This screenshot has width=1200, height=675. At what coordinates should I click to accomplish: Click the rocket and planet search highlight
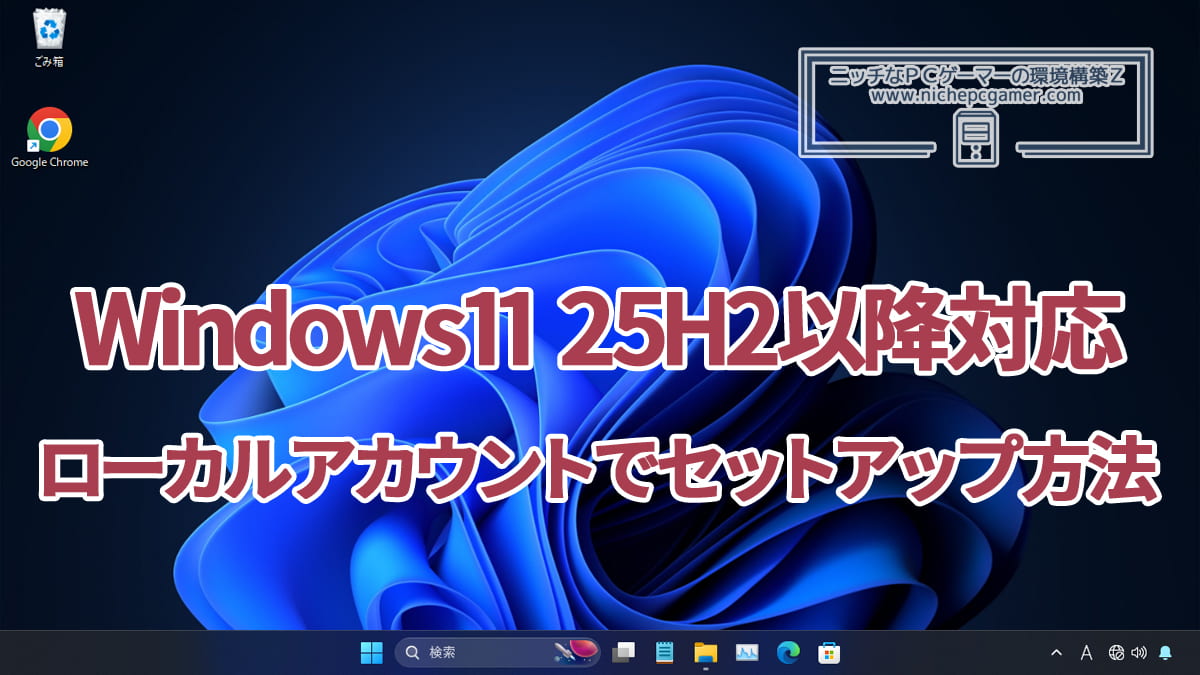pos(575,653)
